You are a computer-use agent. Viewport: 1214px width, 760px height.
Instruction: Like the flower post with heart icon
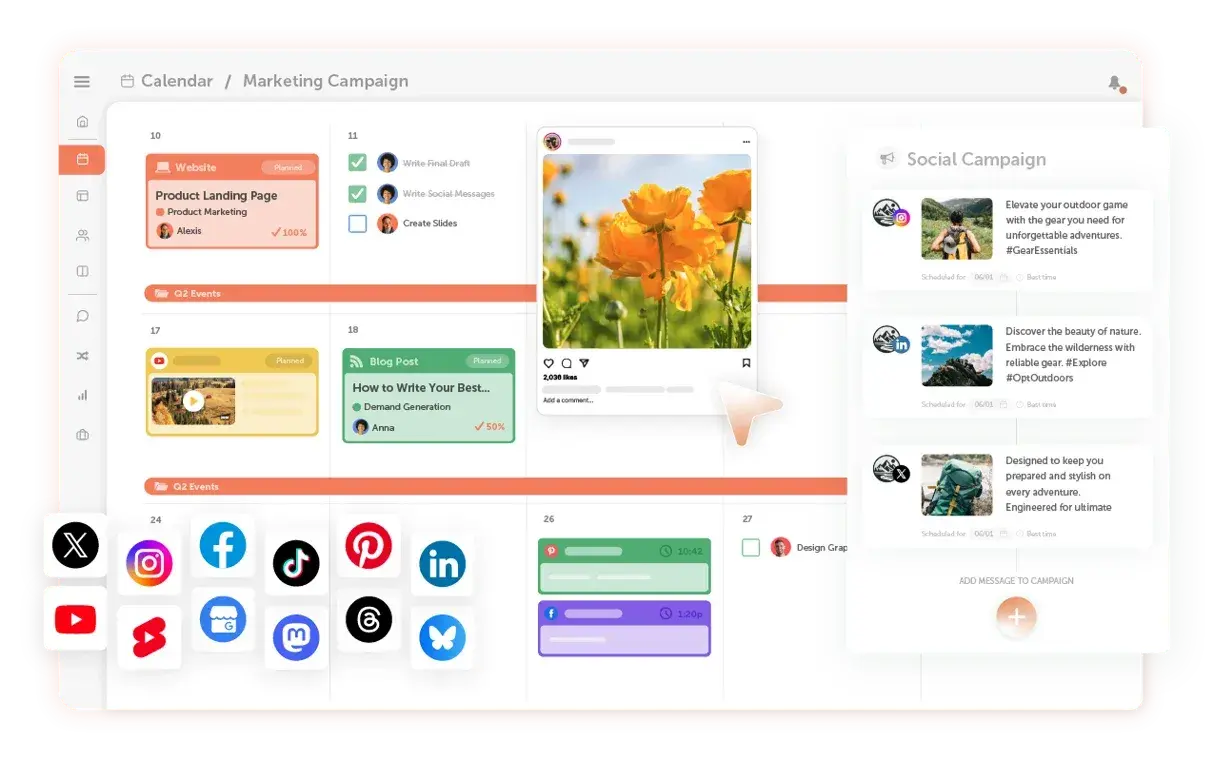(548, 363)
